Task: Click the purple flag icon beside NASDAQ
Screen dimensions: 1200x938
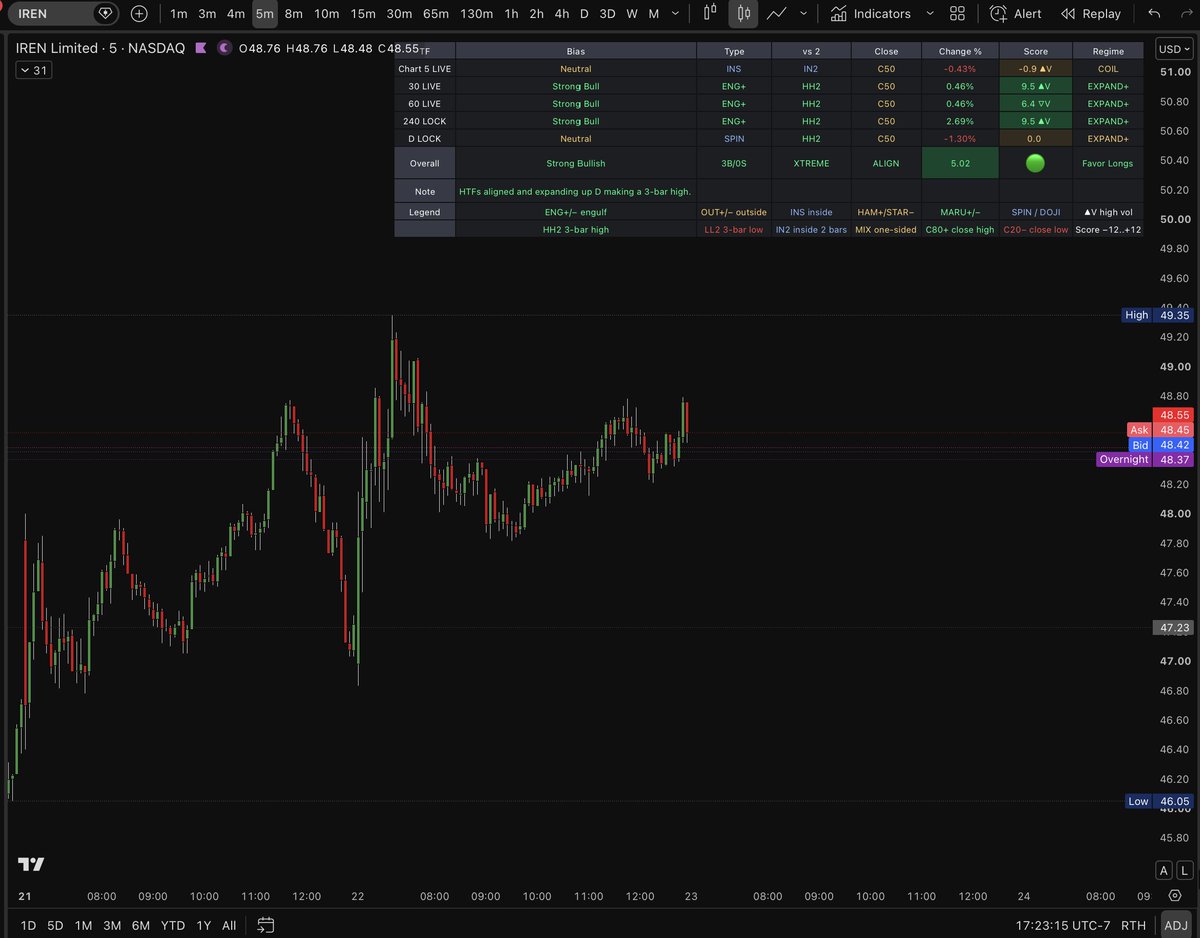Action: pyautogui.click(x=201, y=48)
